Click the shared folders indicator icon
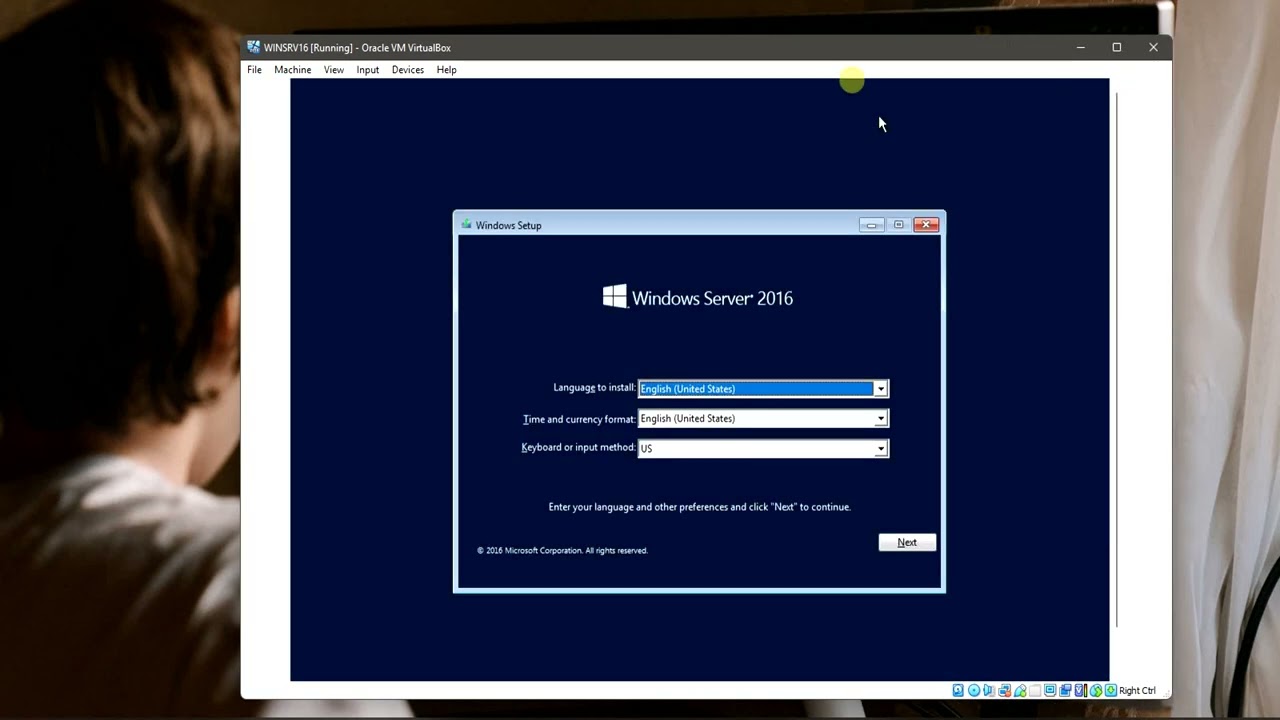This screenshot has height=720, width=1280. pyautogui.click(x=1035, y=690)
